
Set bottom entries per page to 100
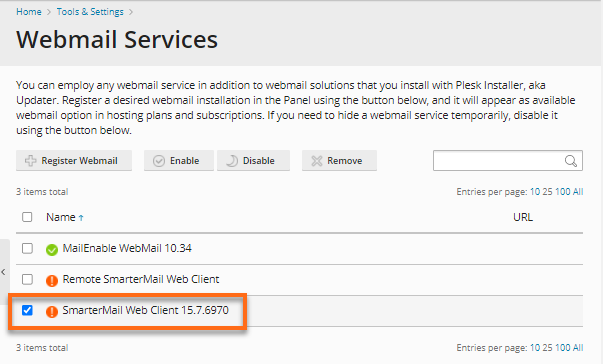pyautogui.click(x=563, y=347)
